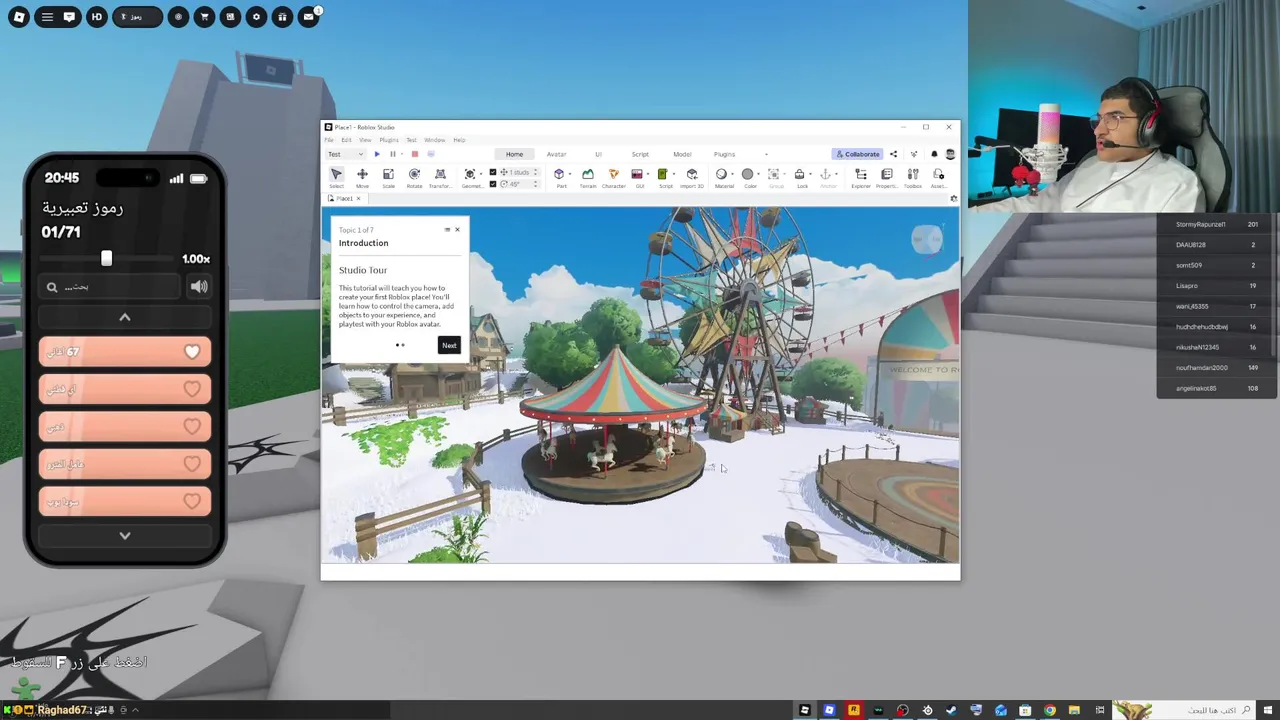
Task: Open Chrome from the Windows taskbar
Action: tap(1050, 711)
